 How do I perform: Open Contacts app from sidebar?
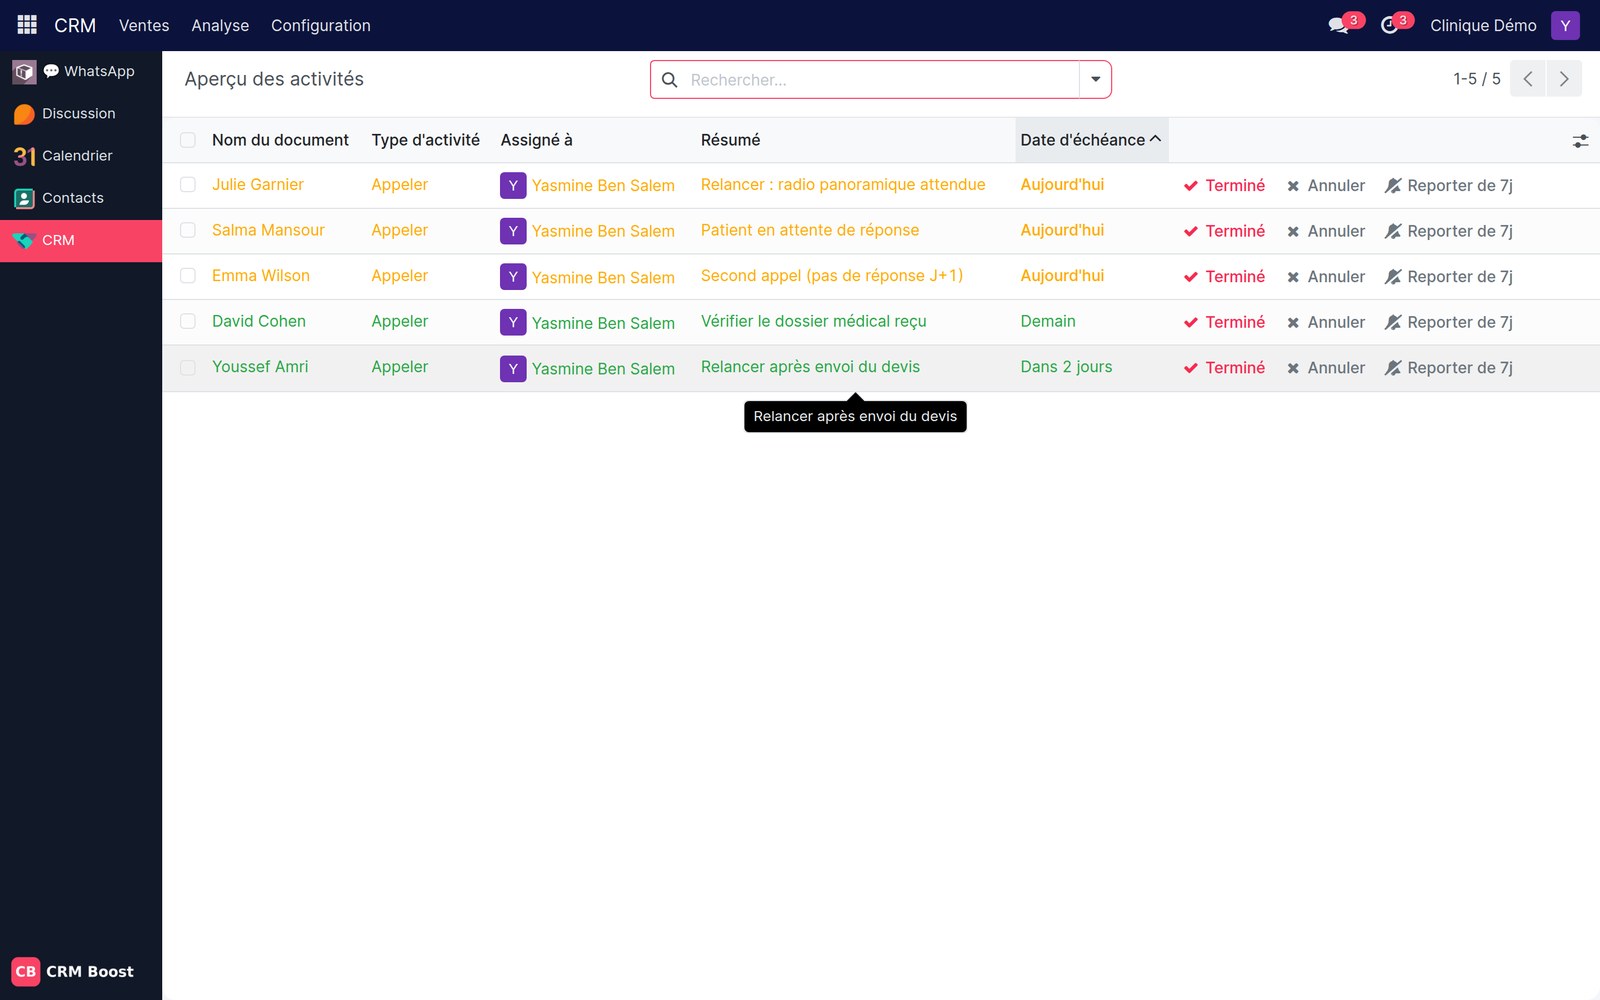coord(80,198)
